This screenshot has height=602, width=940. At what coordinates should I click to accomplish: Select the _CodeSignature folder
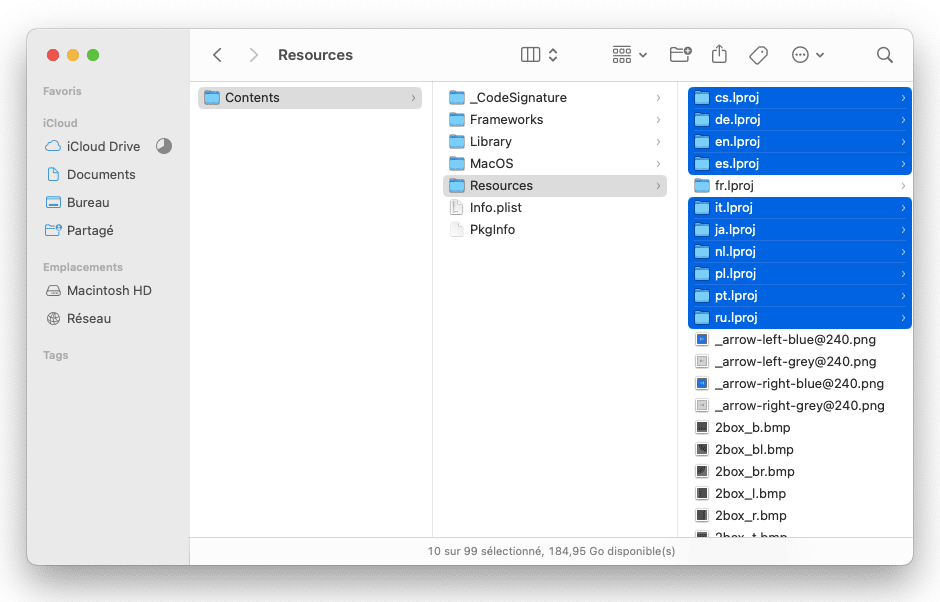tap(555, 98)
